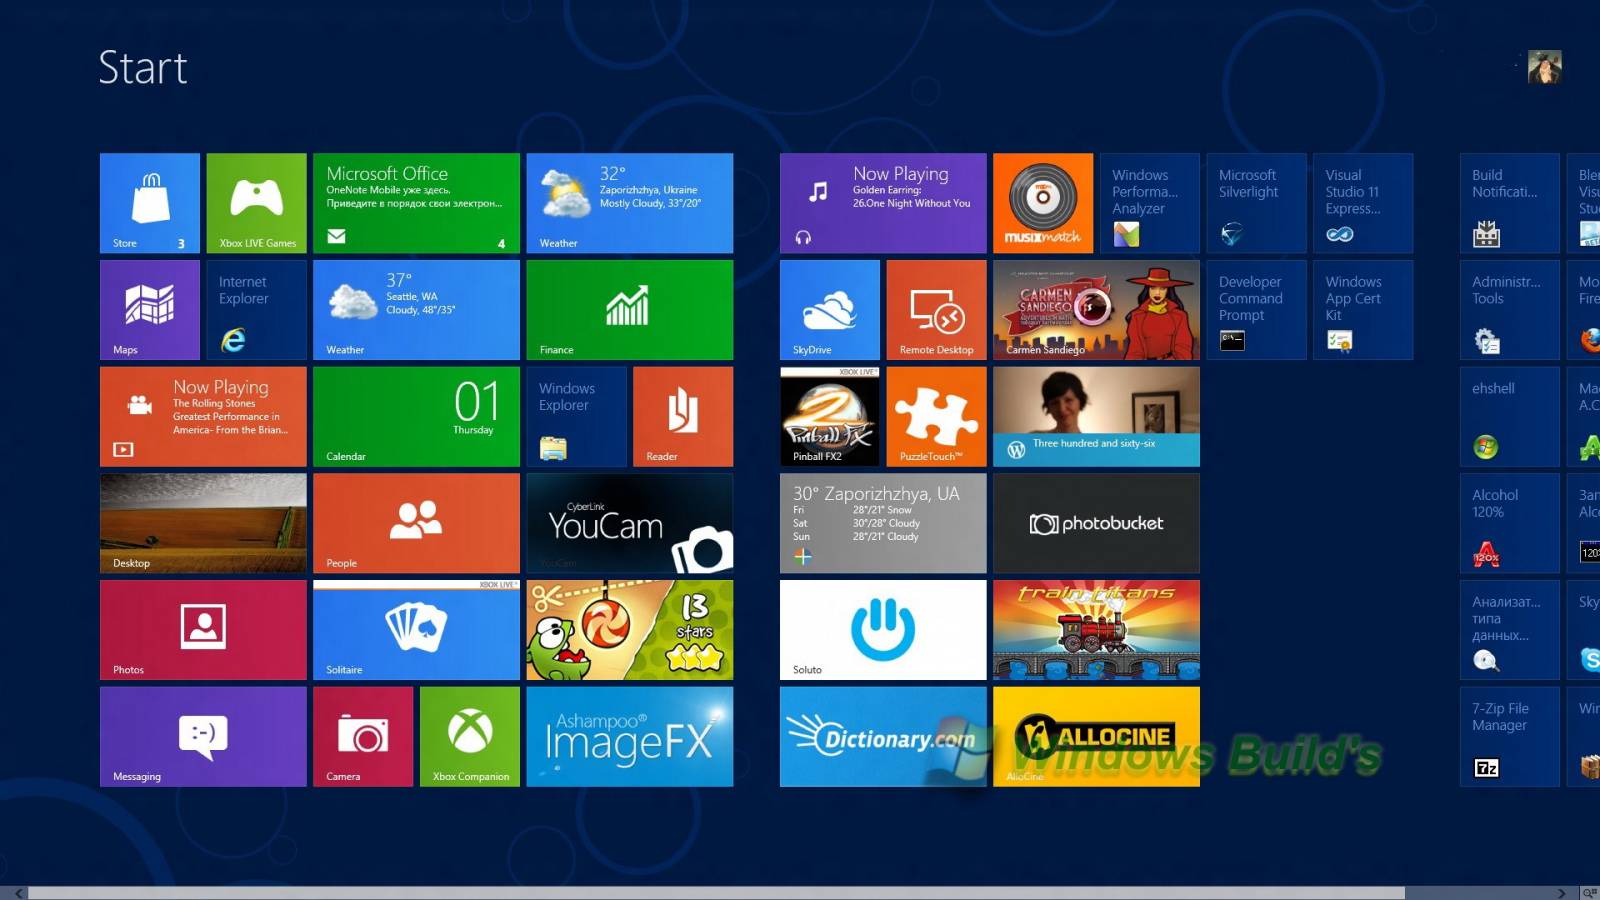1600x900 pixels.
Task: Launch Internet Explorer tile
Action: click(x=256, y=310)
